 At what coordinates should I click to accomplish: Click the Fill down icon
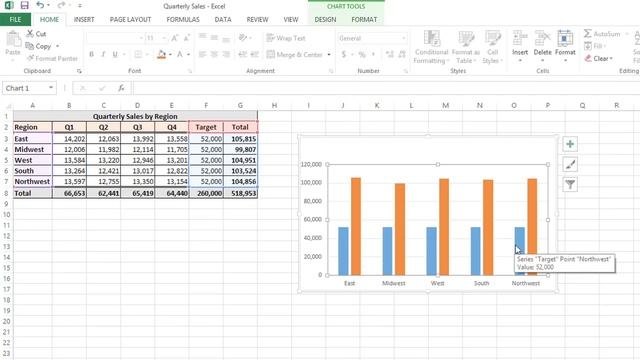tap(588, 46)
